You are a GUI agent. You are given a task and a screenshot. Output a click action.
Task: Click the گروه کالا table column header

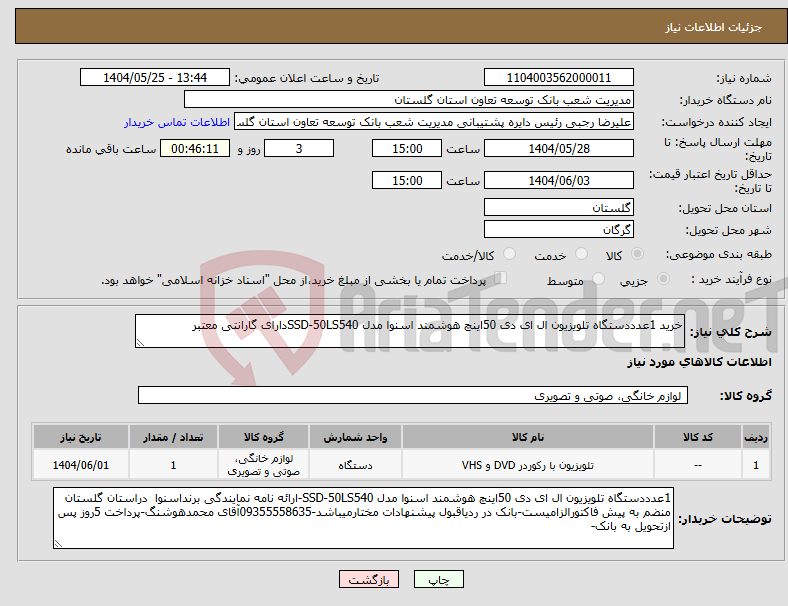(263, 437)
